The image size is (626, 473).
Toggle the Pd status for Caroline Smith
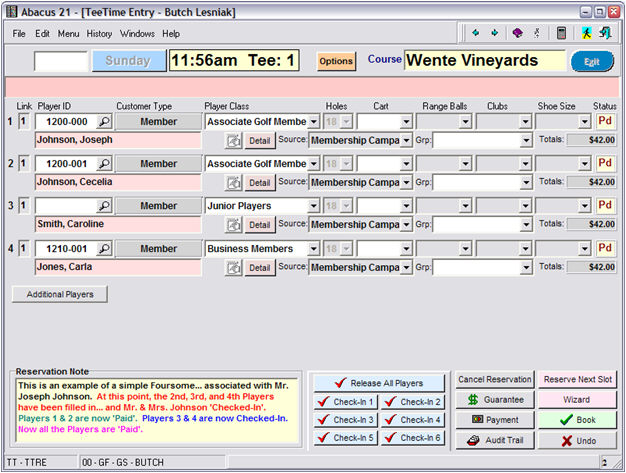[x=605, y=206]
